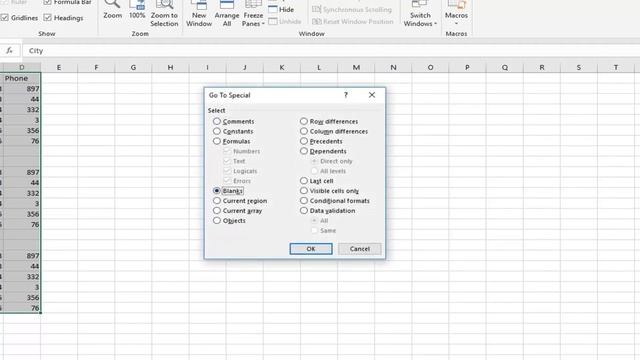
Task: Select column Q header
Action: (x=505, y=67)
